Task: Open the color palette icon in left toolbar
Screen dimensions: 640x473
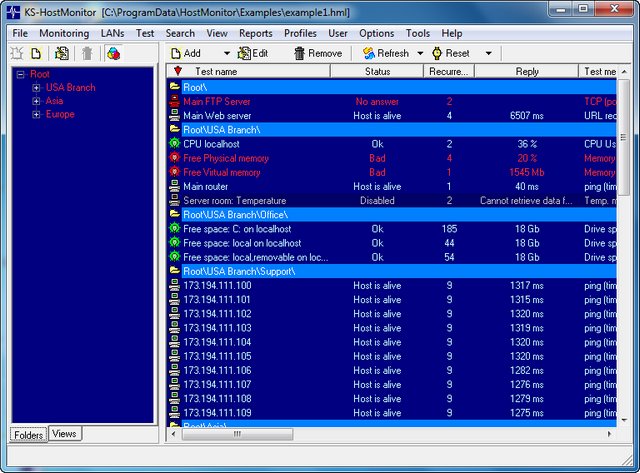Action: pos(114,53)
